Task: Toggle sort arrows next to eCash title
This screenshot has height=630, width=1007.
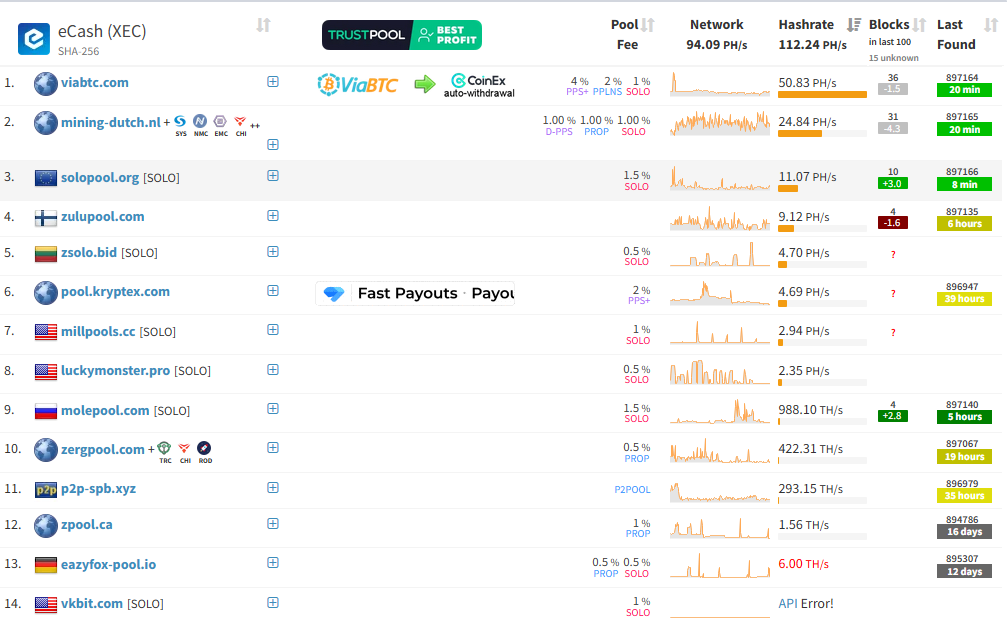Action: click(263, 25)
